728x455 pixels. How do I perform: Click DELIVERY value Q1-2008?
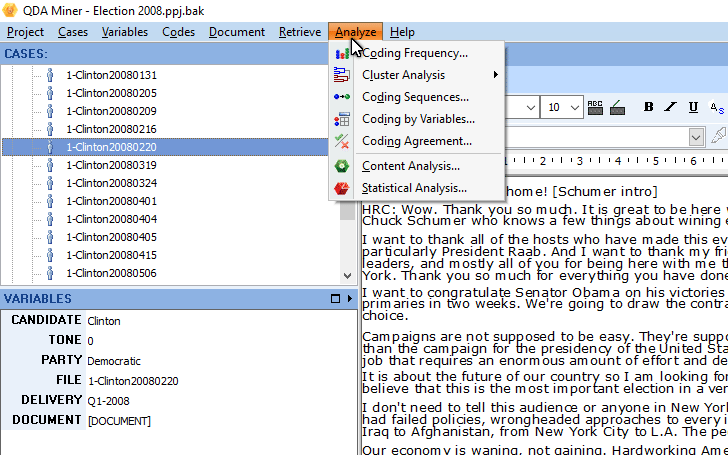pos(109,401)
